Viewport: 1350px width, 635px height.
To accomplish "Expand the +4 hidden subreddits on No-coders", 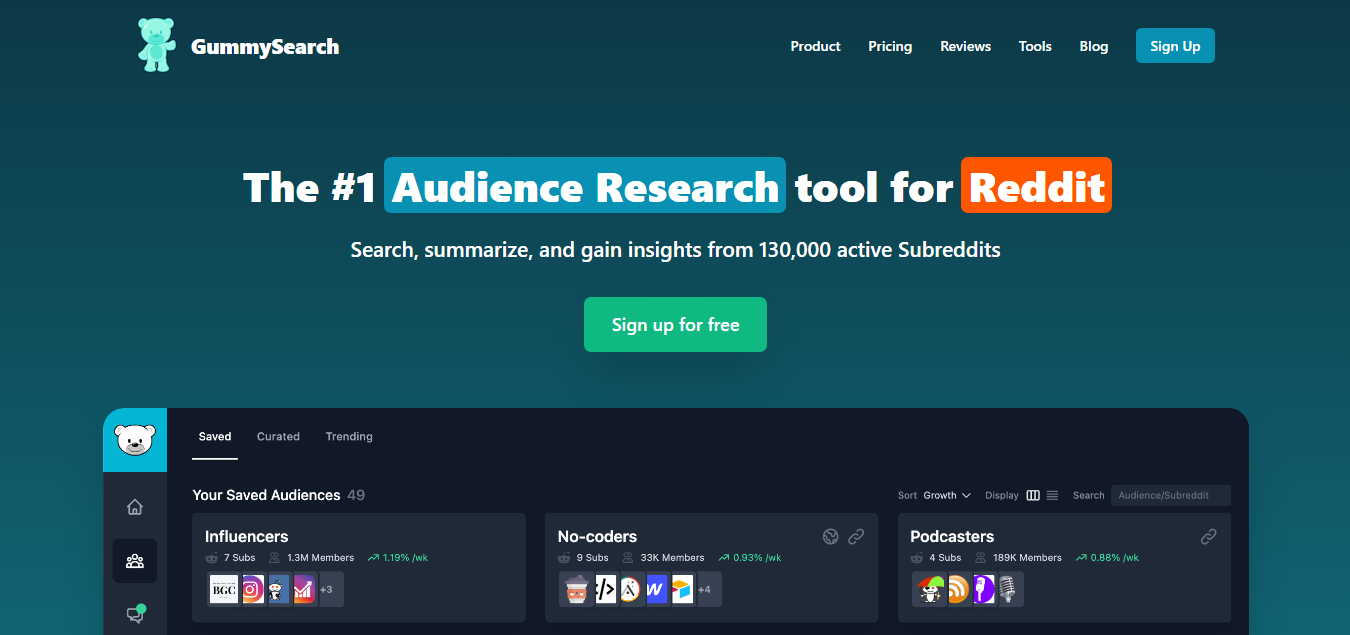I will [706, 589].
